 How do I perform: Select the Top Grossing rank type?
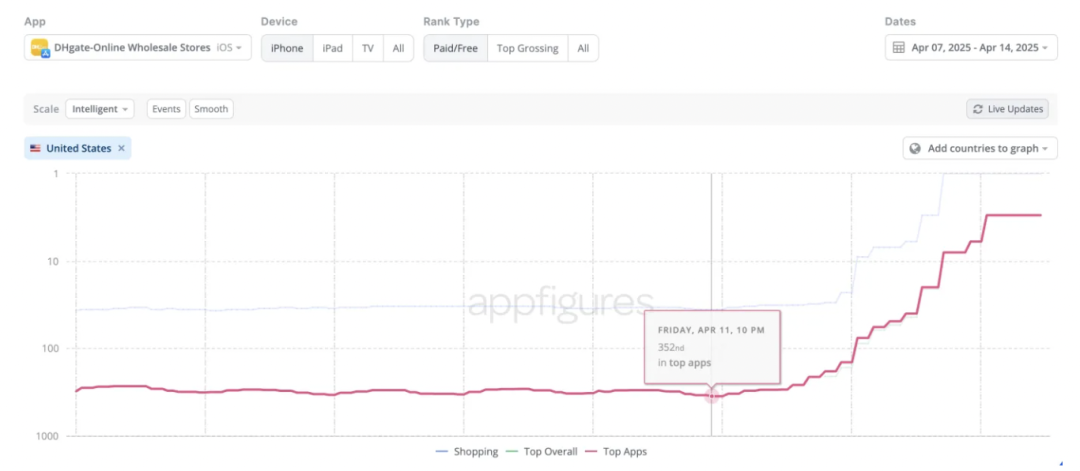coord(527,48)
